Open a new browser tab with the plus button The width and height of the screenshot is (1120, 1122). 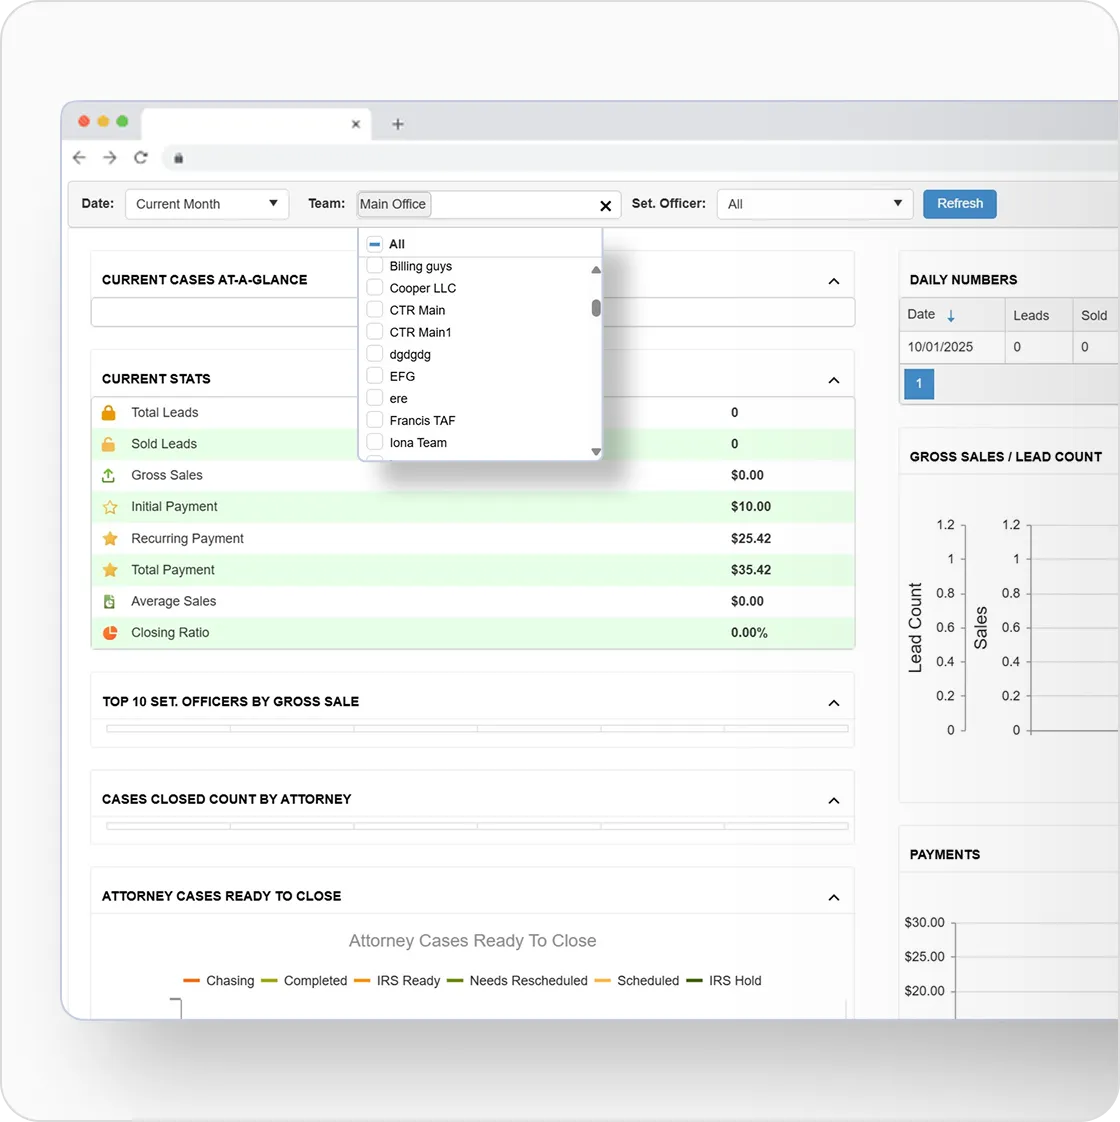(x=398, y=124)
